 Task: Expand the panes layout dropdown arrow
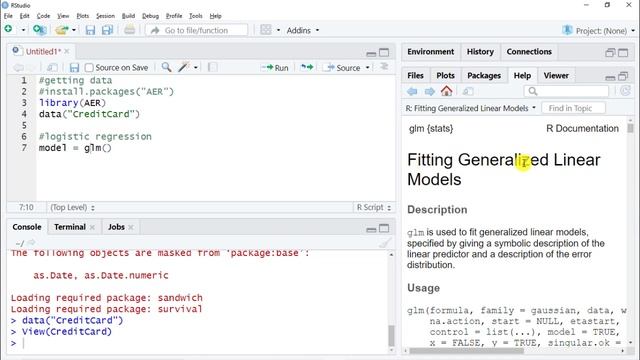click(278, 30)
